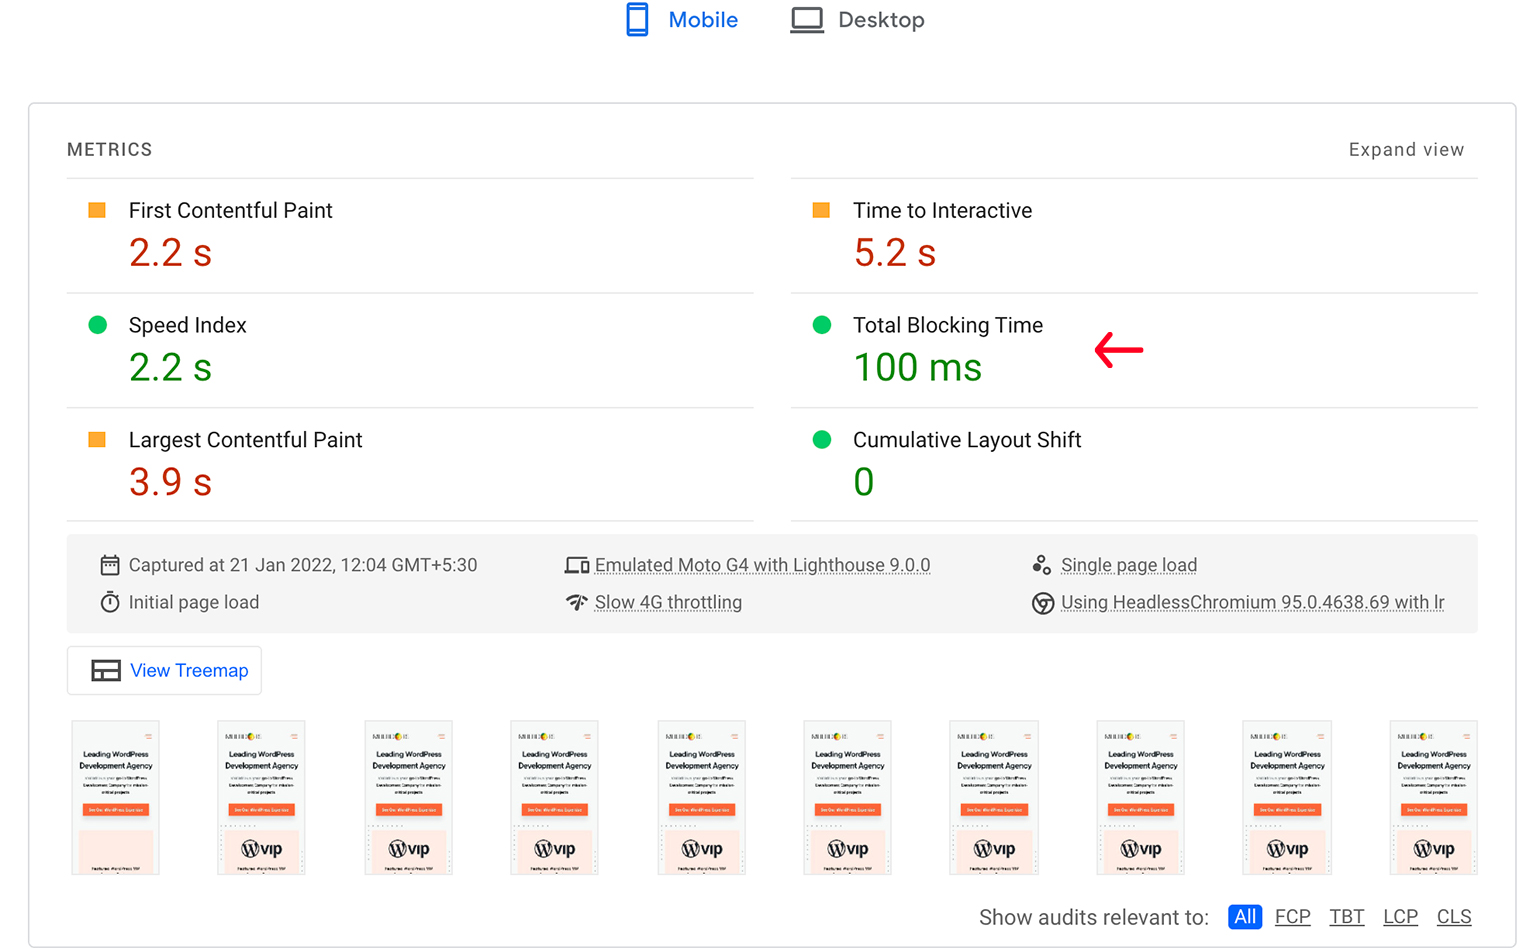Click the stopwatch icon beside Initial page load

click(110, 603)
